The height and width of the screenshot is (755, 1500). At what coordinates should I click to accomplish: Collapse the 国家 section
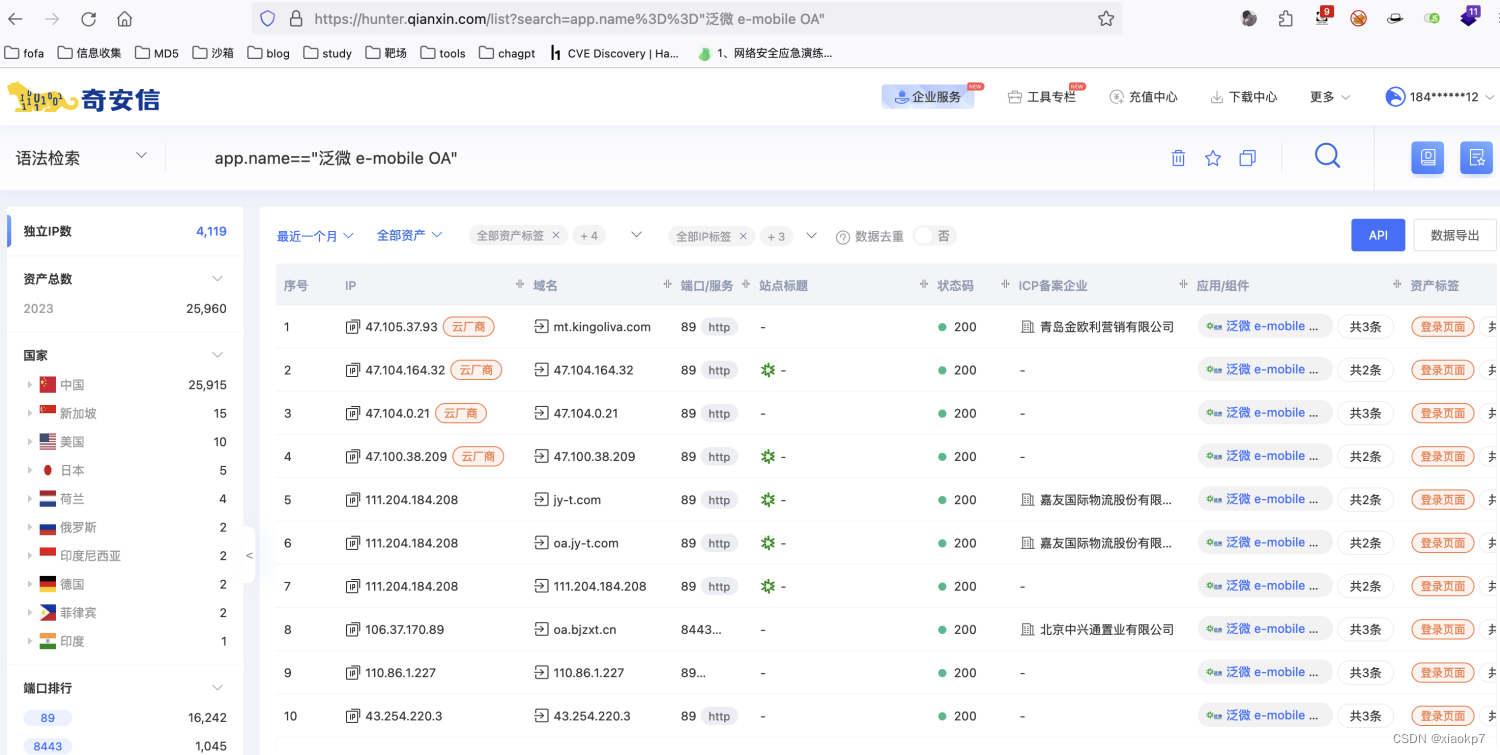tap(217, 356)
